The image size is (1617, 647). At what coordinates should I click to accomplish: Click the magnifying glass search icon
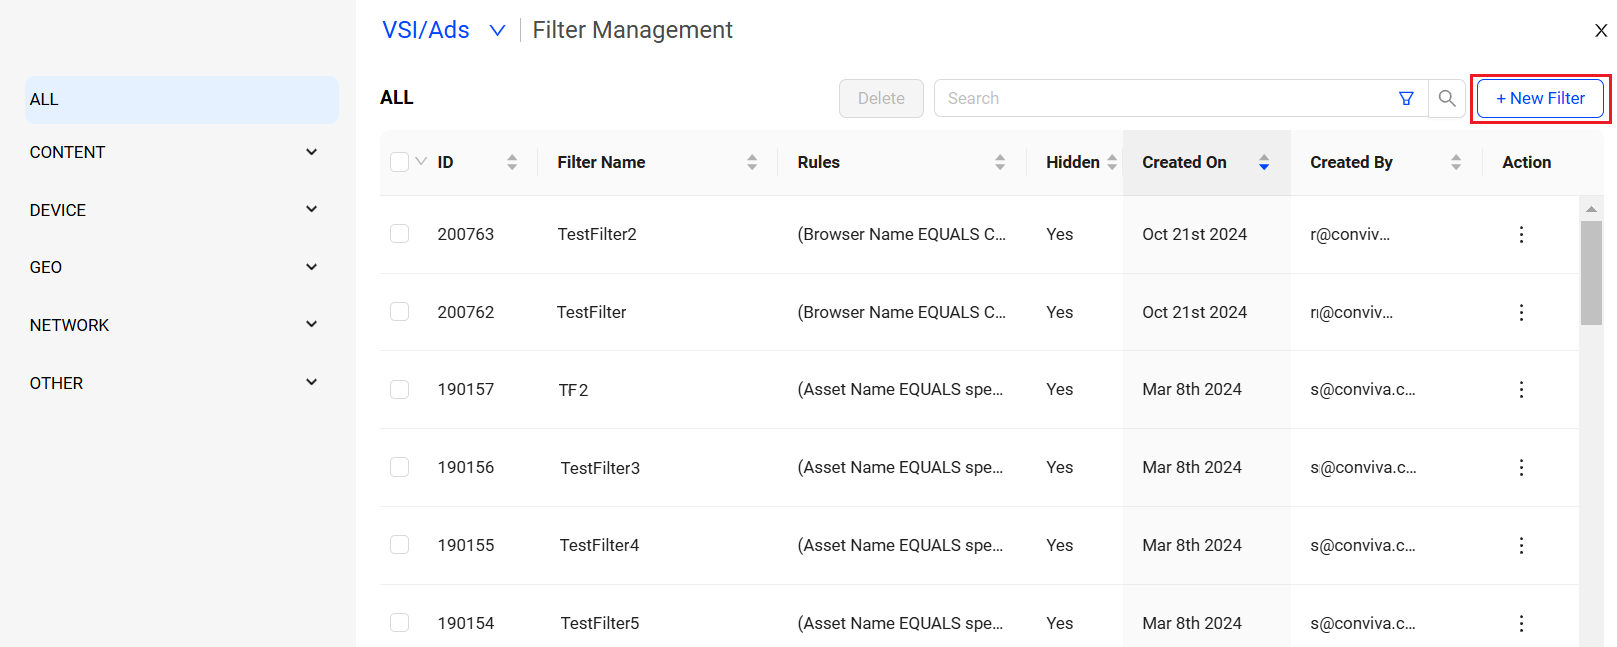1446,98
